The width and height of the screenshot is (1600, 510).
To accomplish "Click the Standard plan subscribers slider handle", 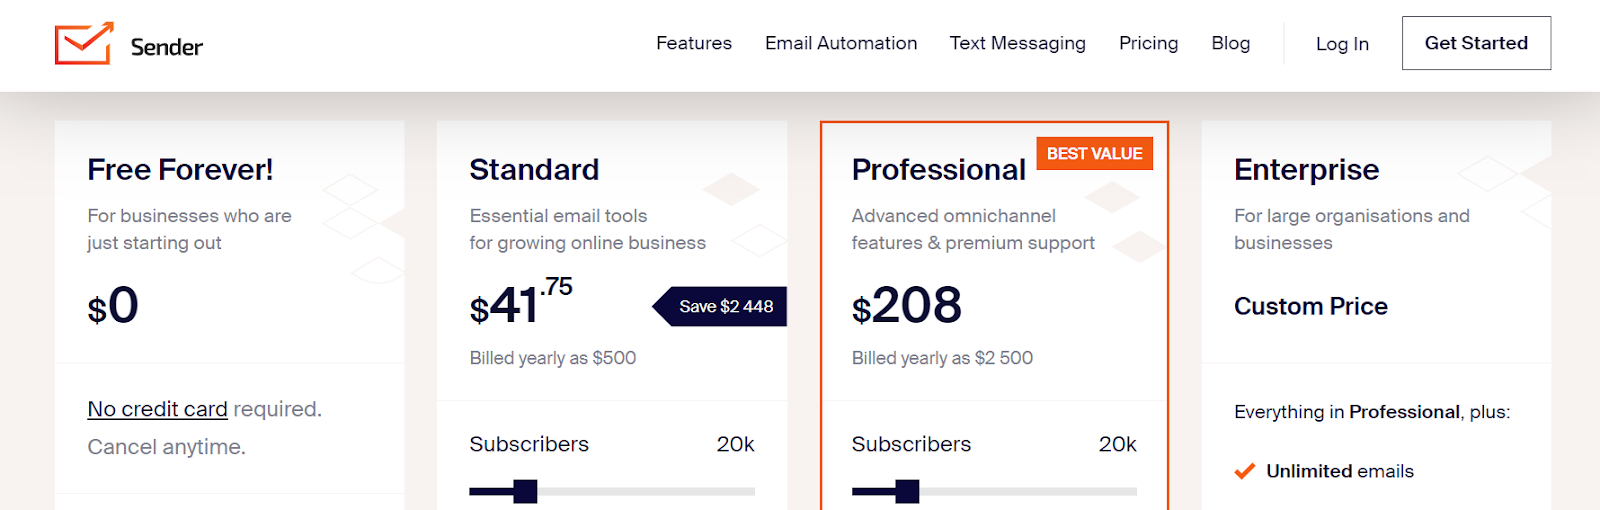I will (x=525, y=491).
